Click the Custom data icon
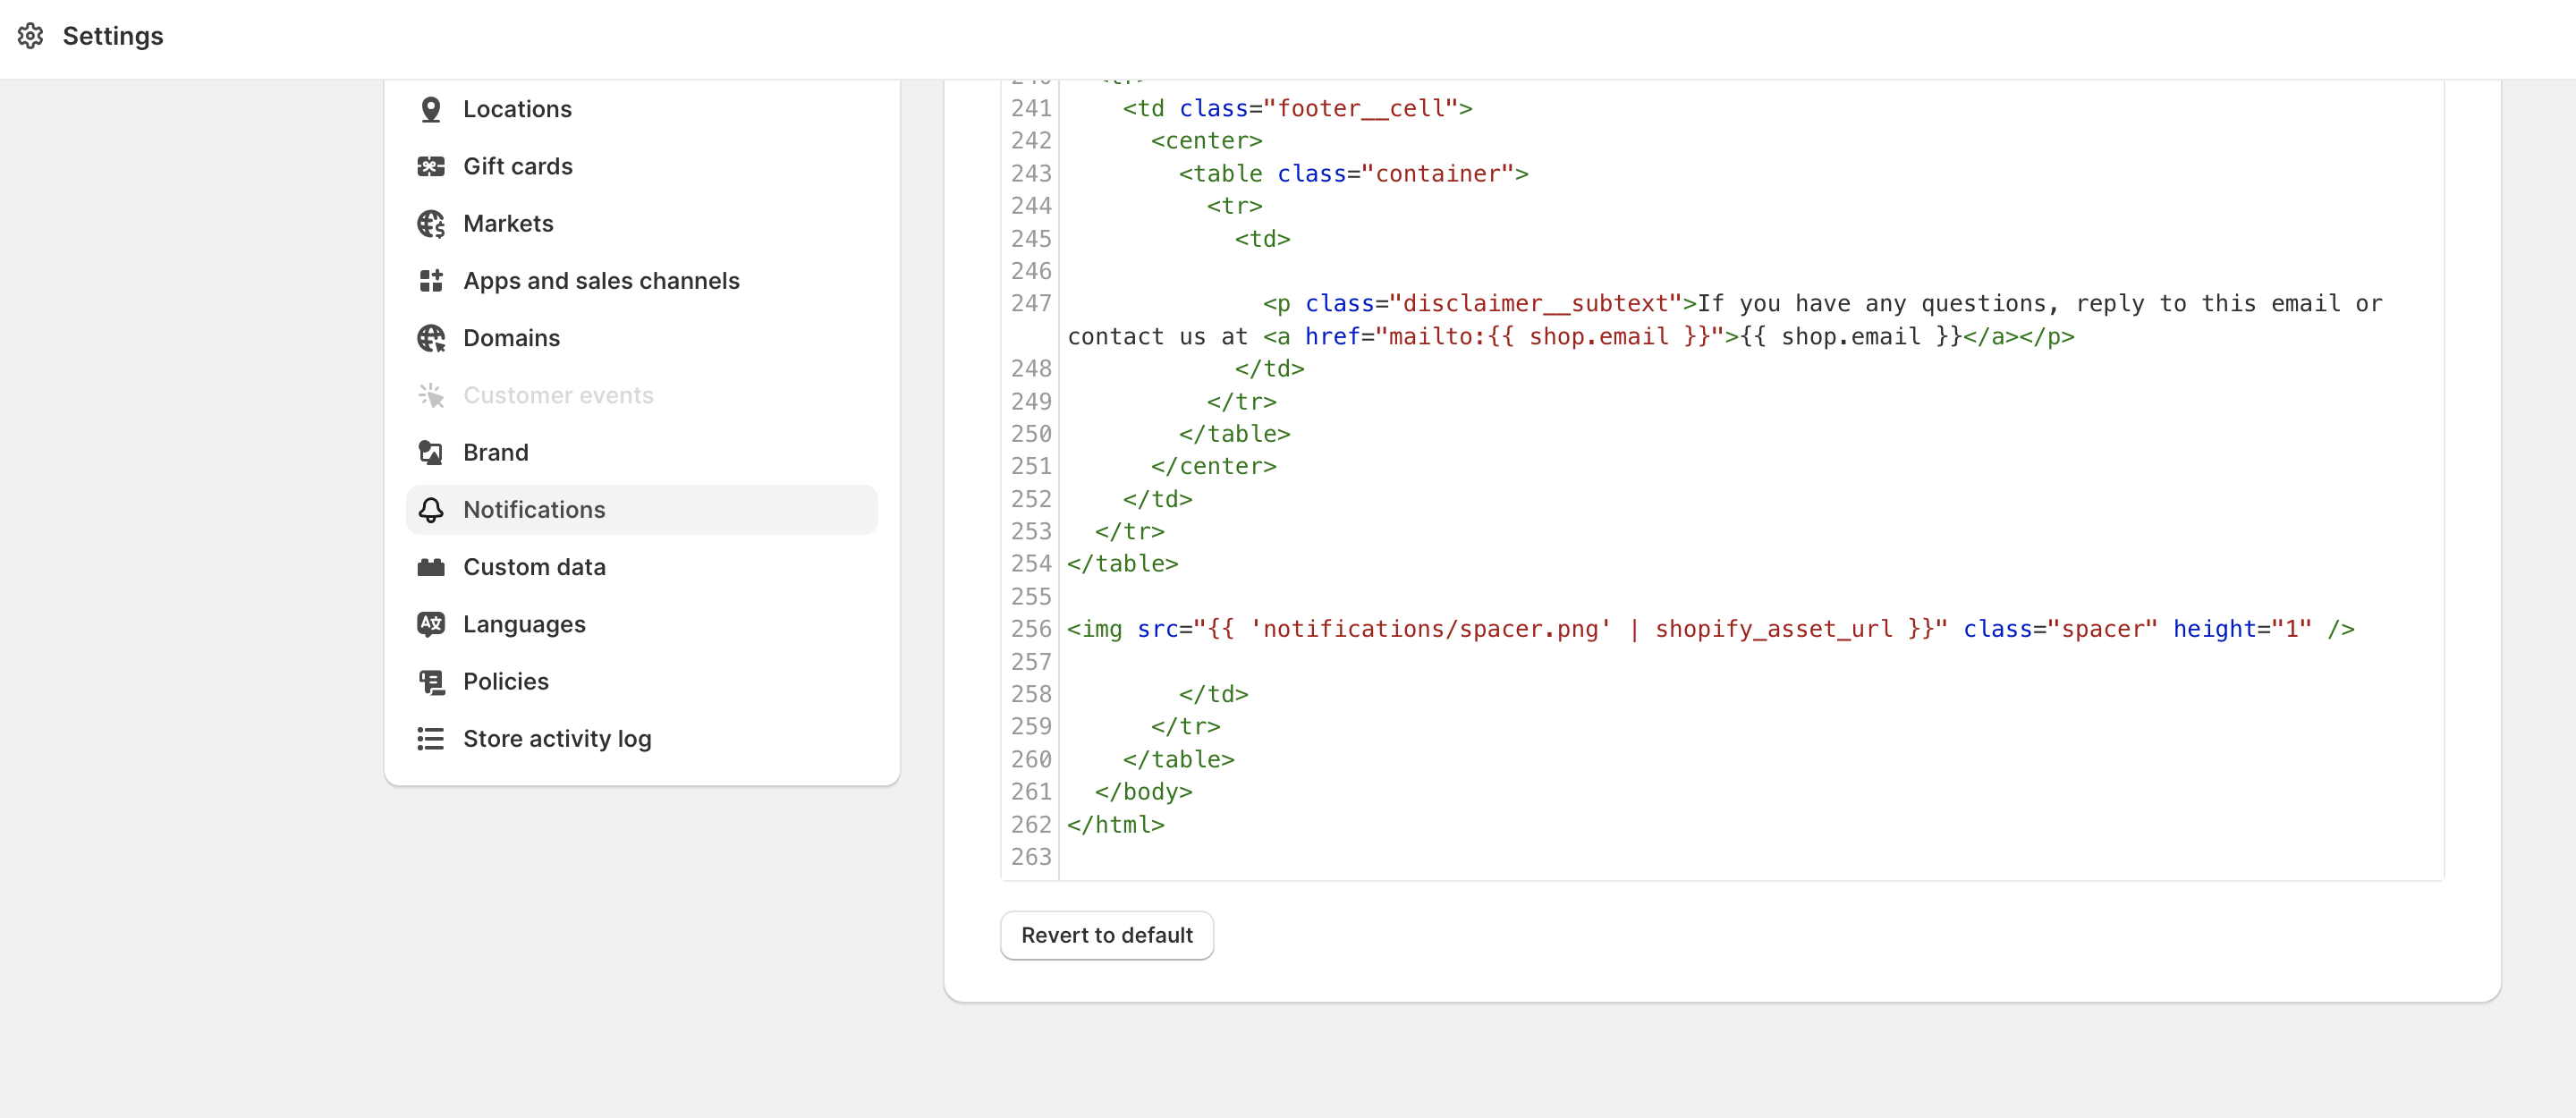This screenshot has width=2576, height=1118. [x=430, y=567]
